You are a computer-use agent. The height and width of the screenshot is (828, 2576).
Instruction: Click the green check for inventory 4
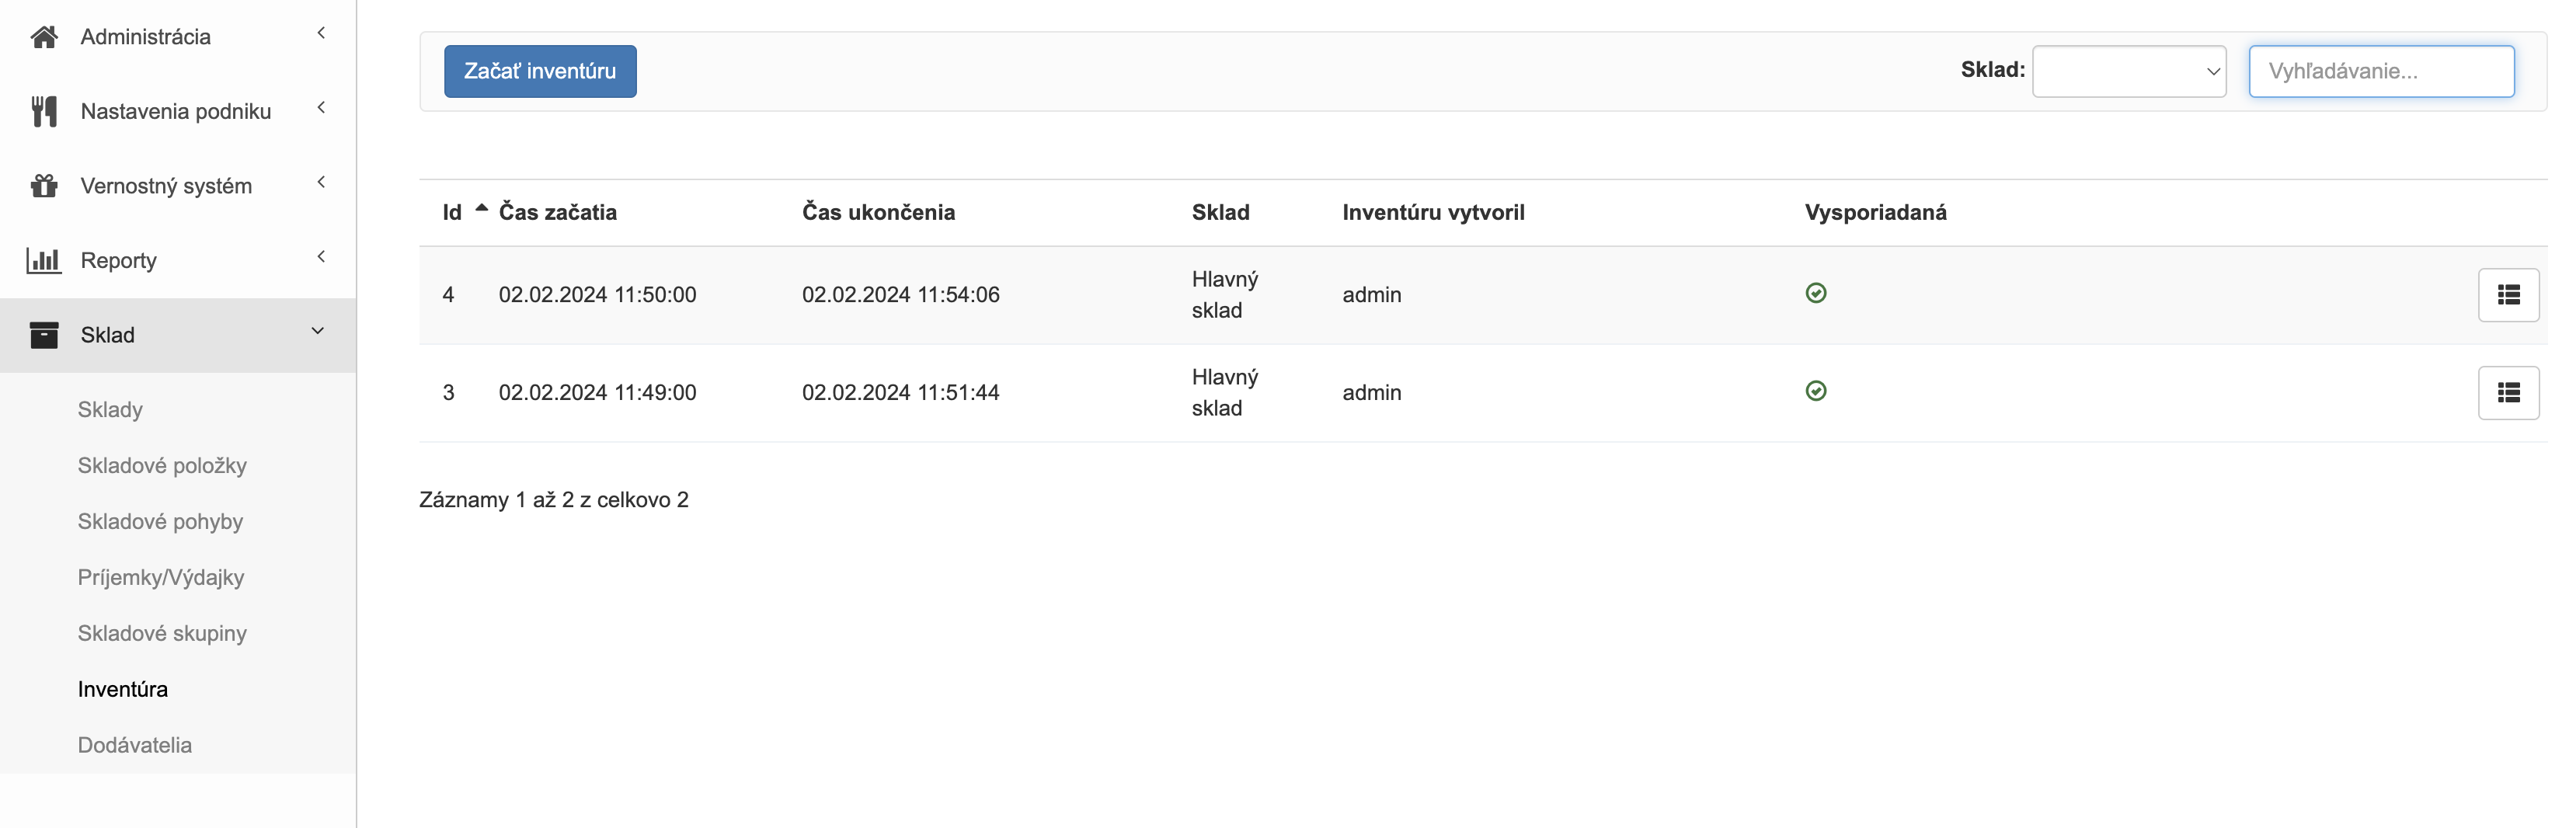[1816, 293]
